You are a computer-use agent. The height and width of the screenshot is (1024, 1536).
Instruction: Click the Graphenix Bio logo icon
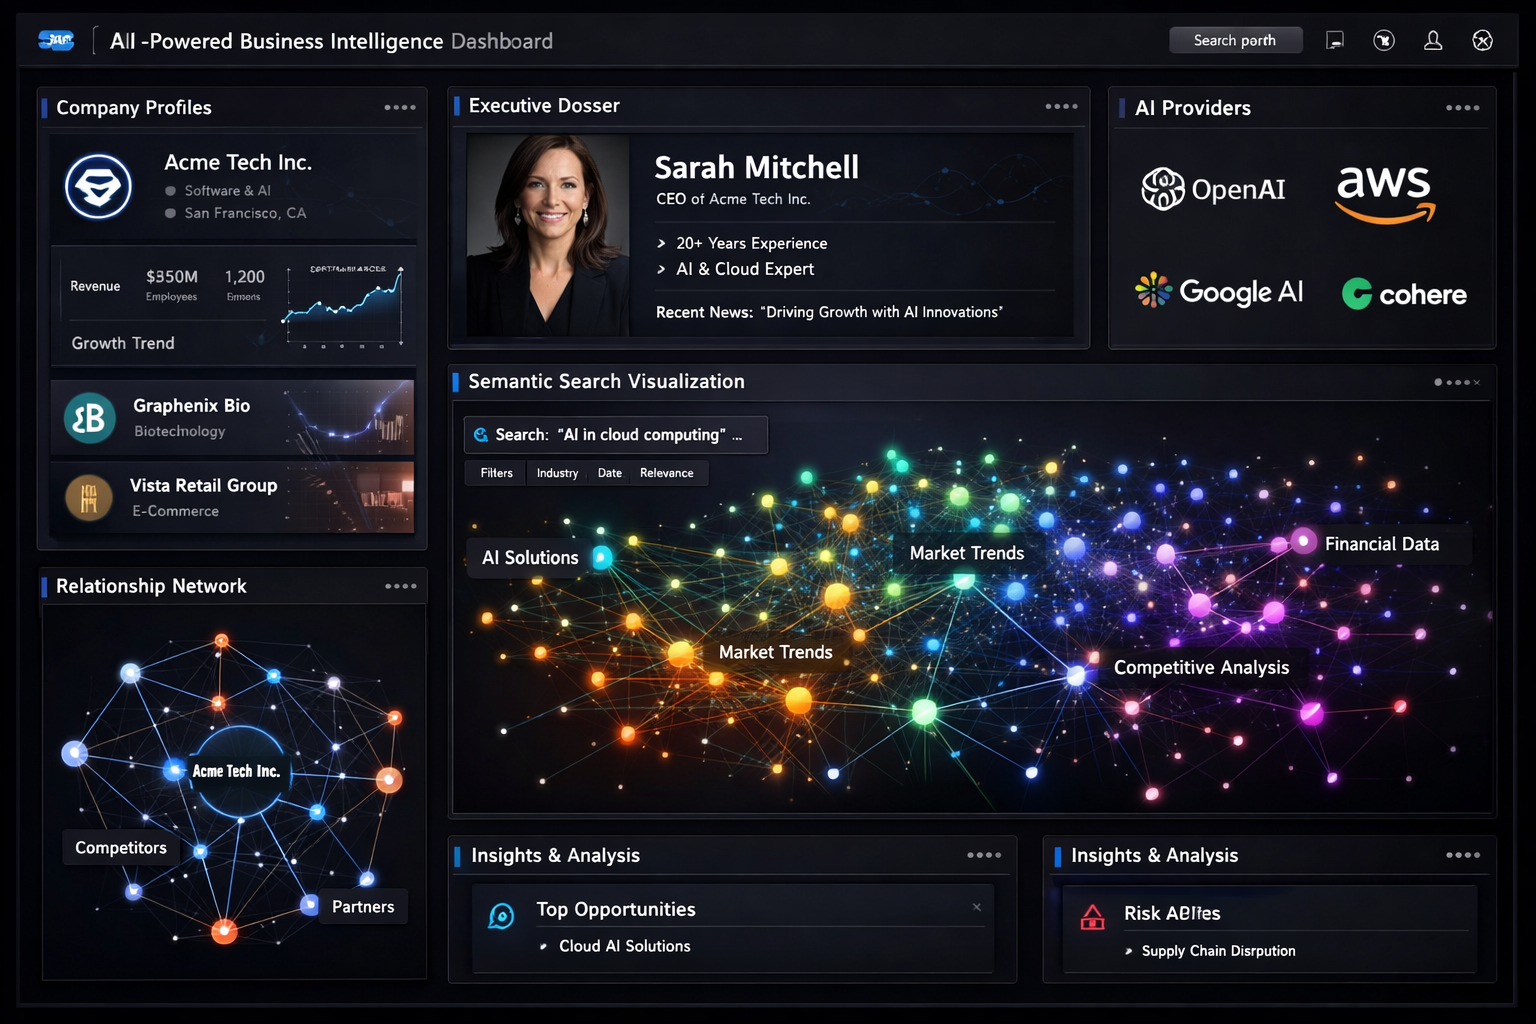tap(89, 418)
